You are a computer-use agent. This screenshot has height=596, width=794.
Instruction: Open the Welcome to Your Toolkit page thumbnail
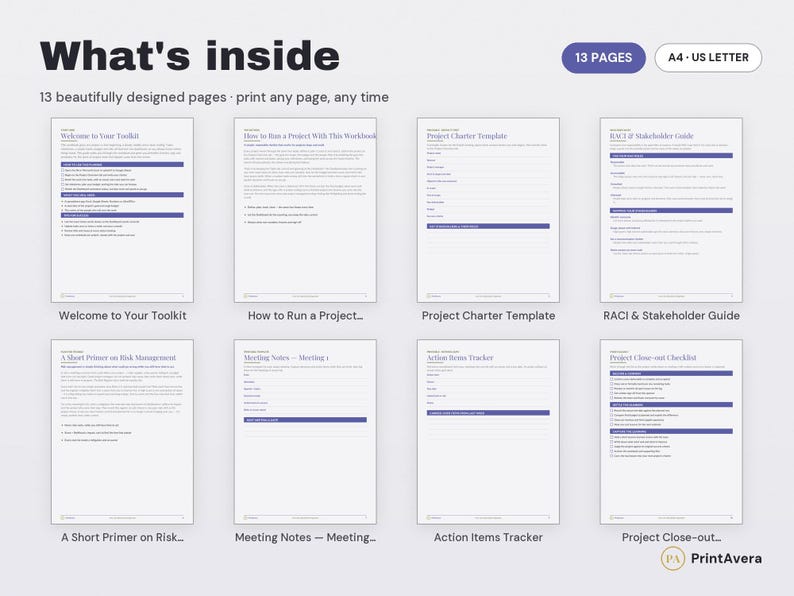point(122,210)
